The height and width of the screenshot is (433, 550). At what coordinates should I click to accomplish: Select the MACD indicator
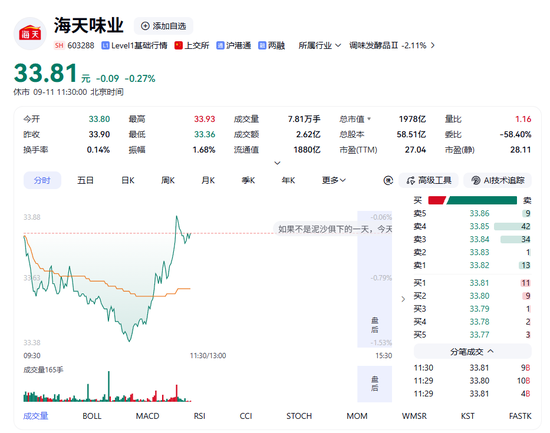point(147,416)
